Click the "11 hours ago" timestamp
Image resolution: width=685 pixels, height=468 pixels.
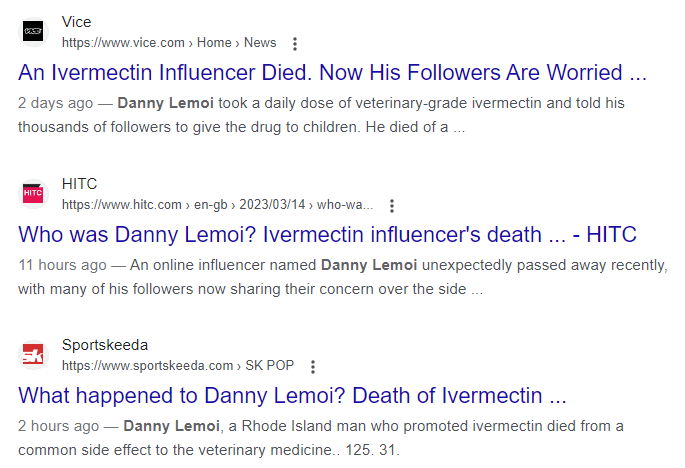(x=61, y=265)
